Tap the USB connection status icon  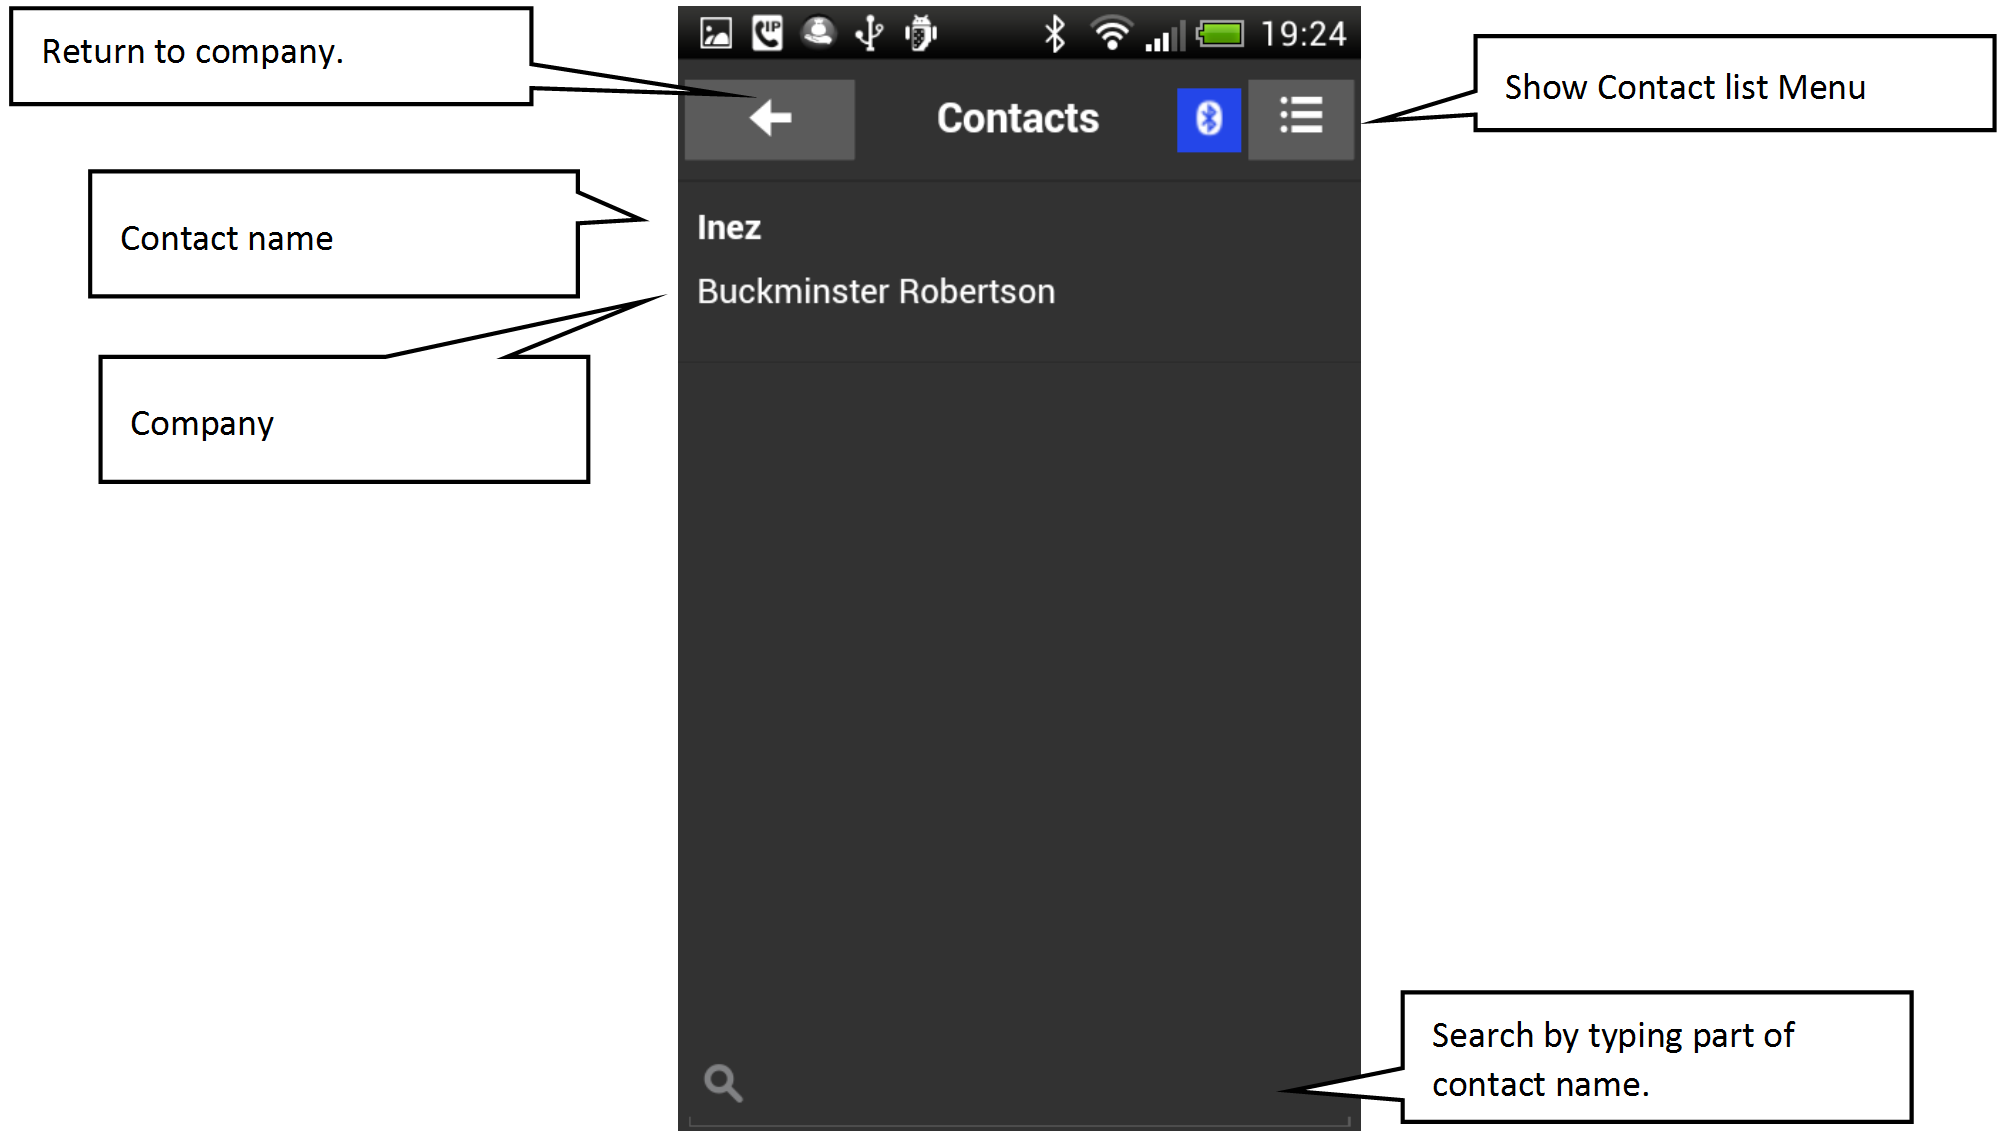pos(869,34)
